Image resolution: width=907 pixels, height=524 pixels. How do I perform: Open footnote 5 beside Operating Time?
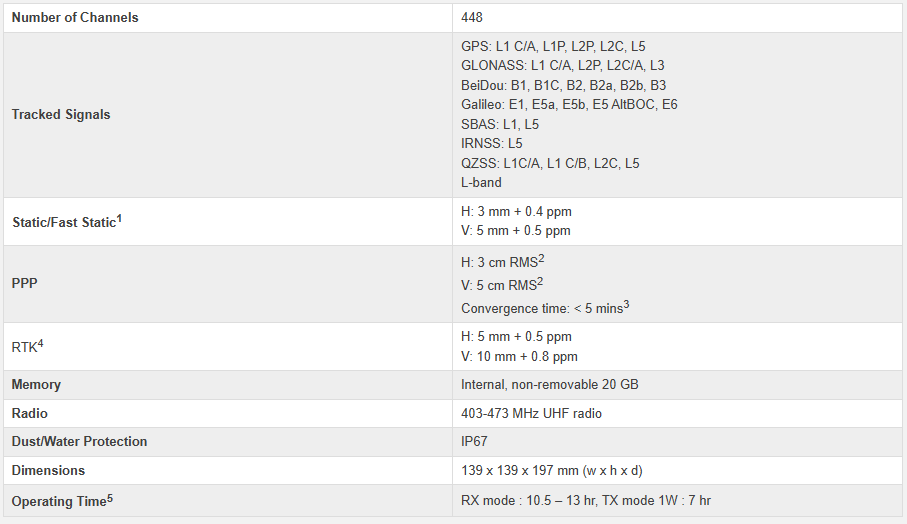pyautogui.click(x=109, y=496)
